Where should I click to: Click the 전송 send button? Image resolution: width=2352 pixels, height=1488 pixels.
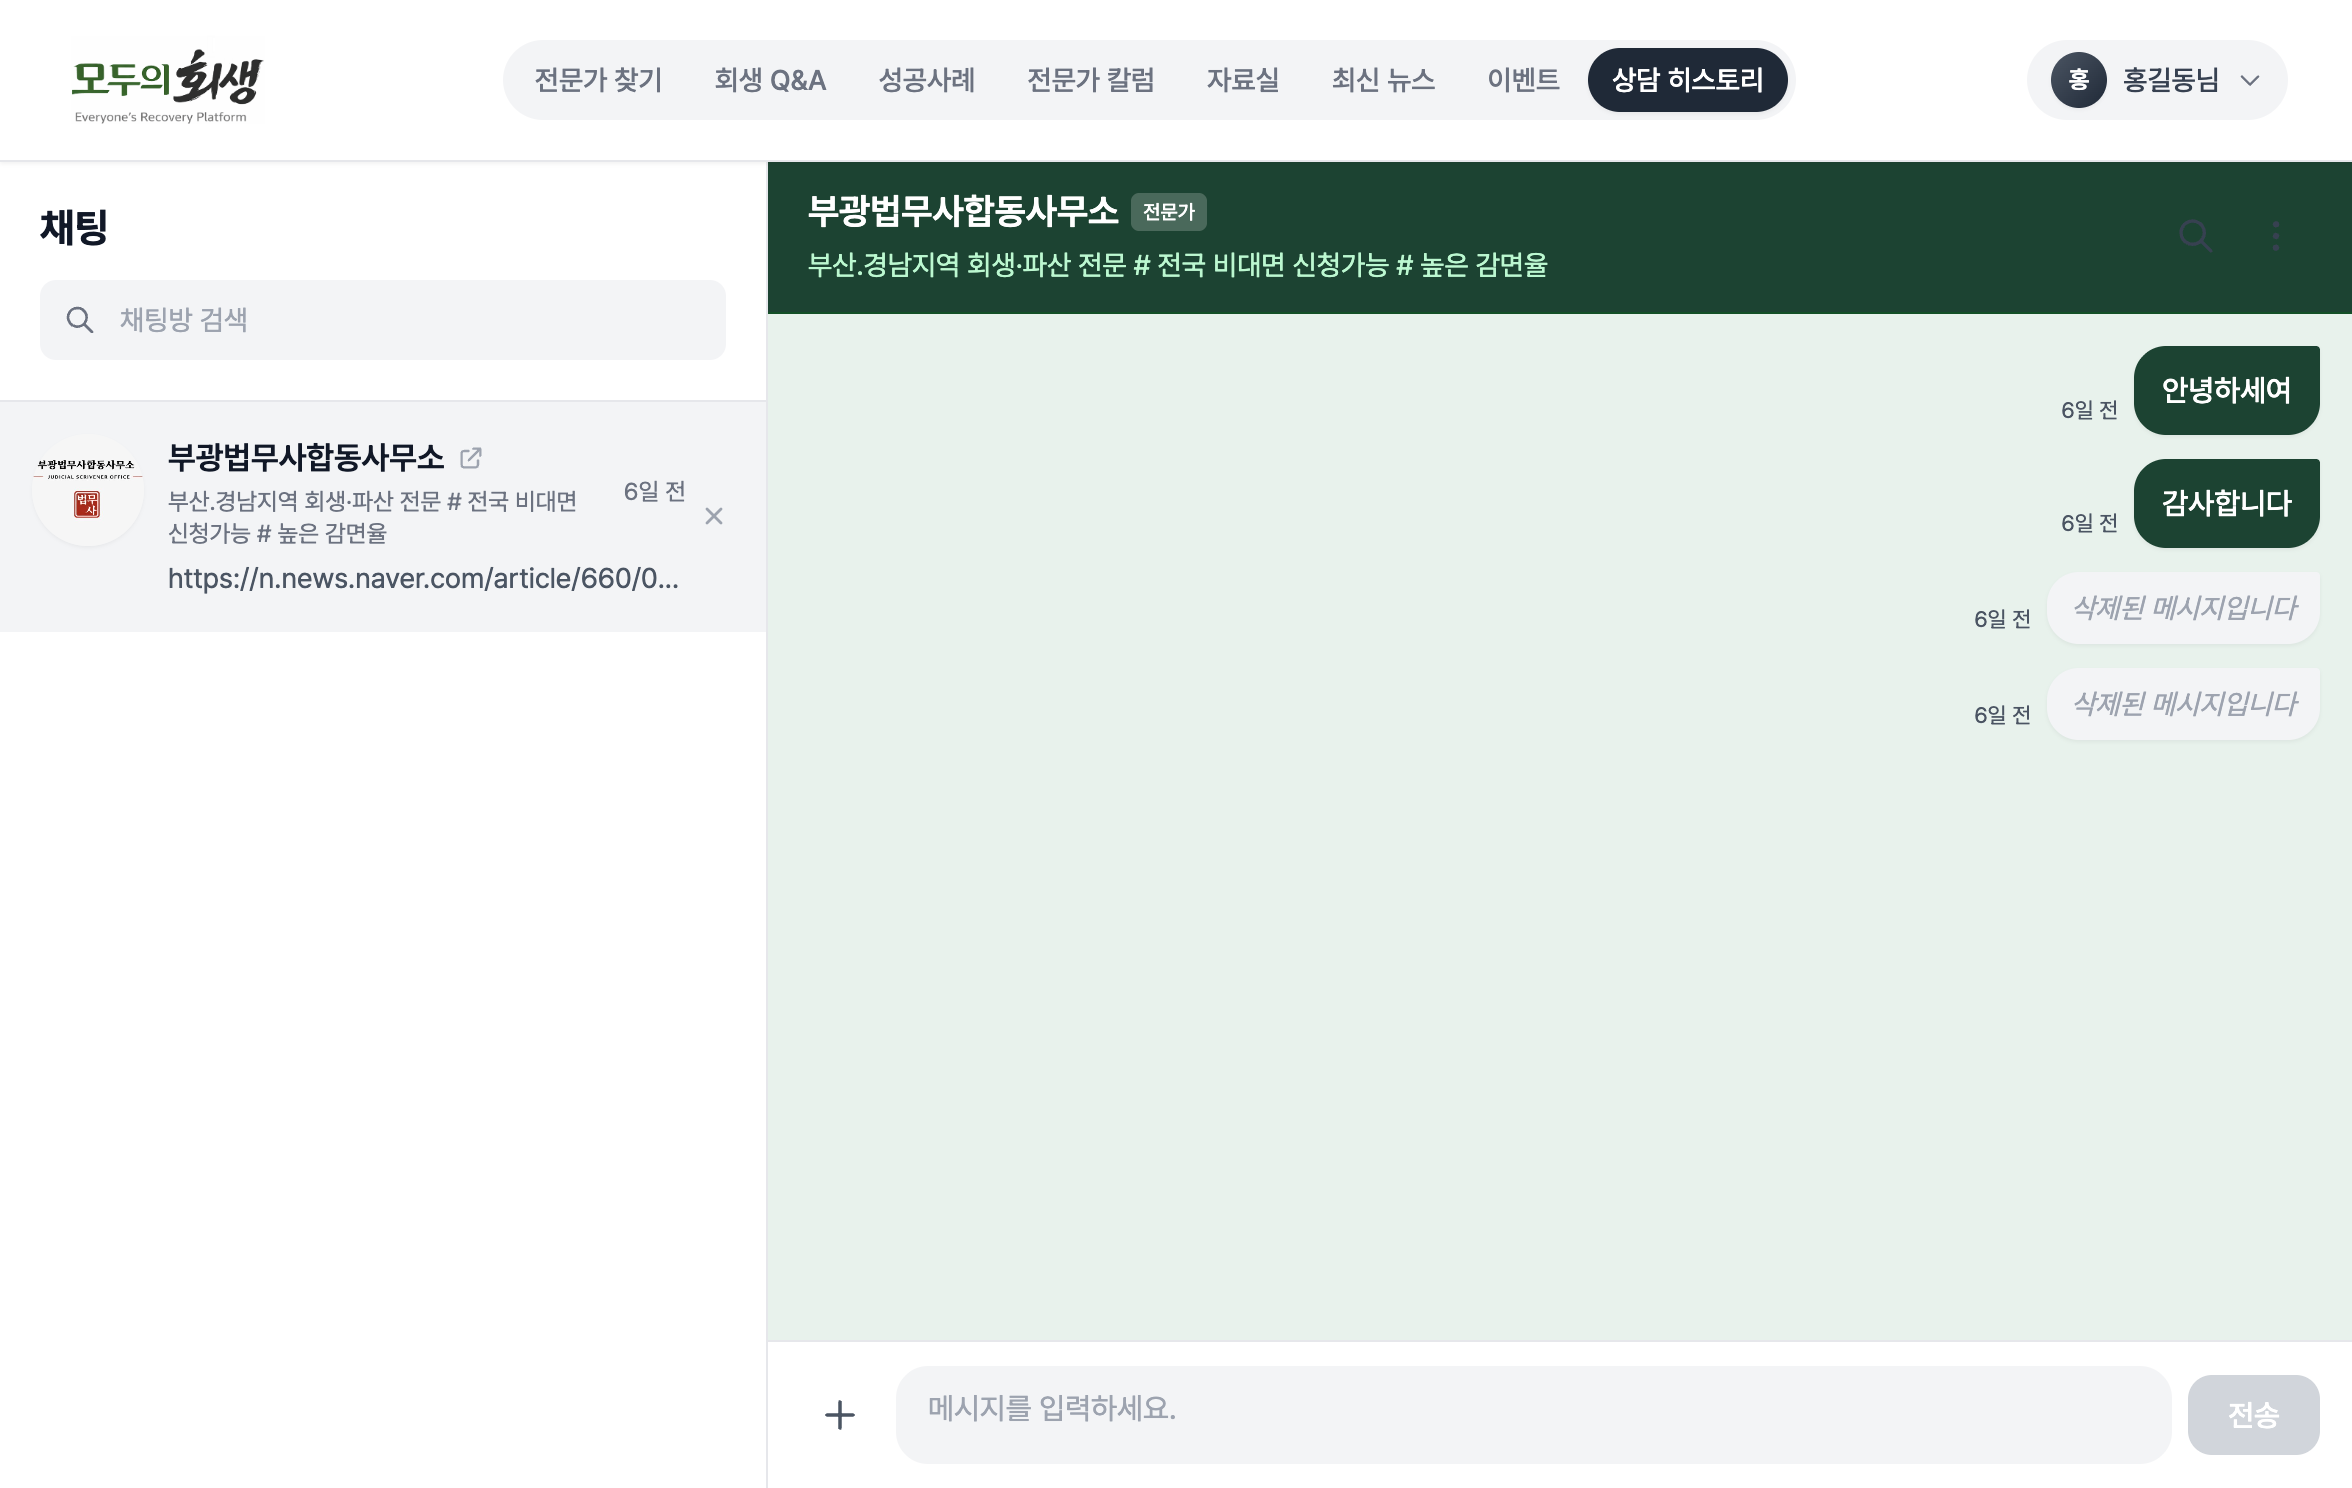(x=2255, y=1414)
